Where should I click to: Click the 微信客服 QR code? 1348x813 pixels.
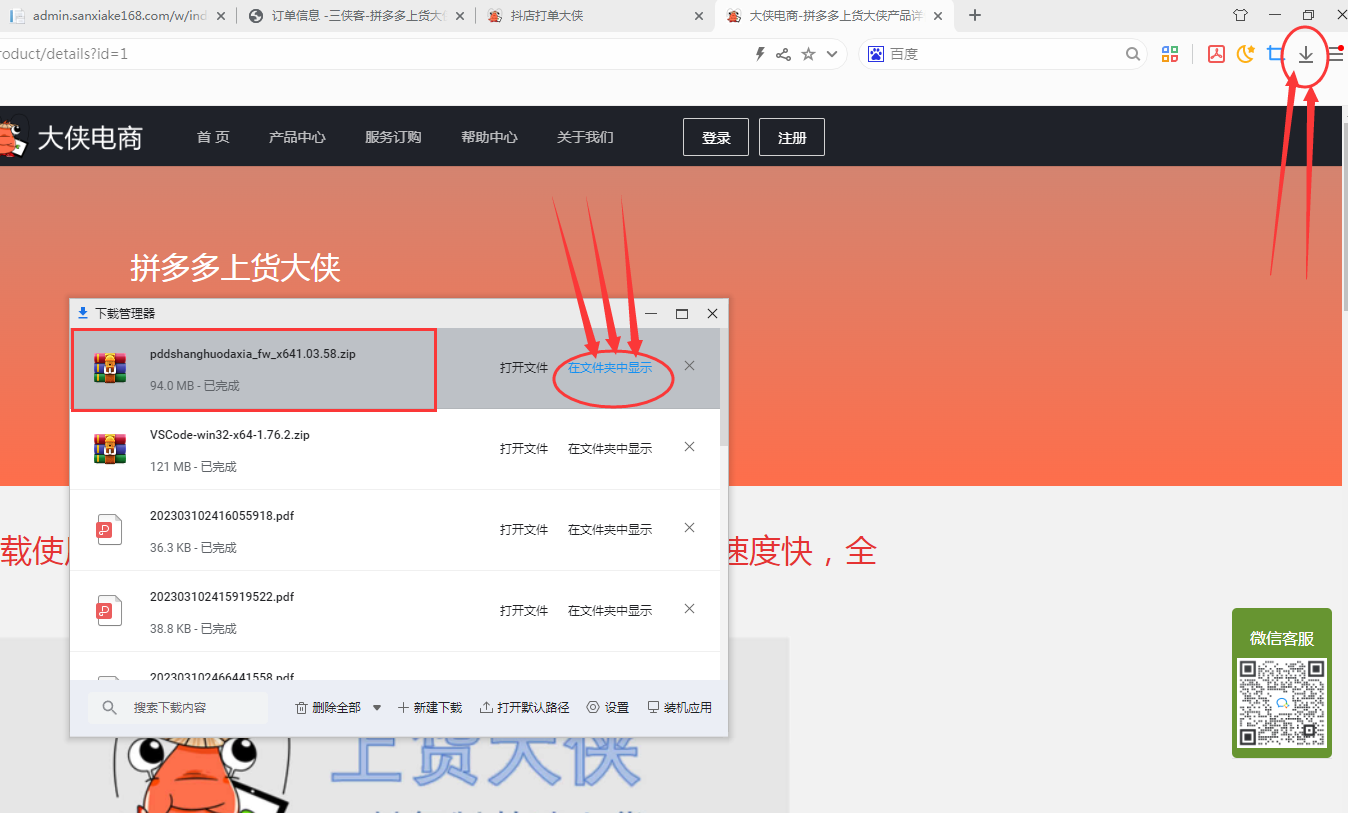(x=1282, y=702)
